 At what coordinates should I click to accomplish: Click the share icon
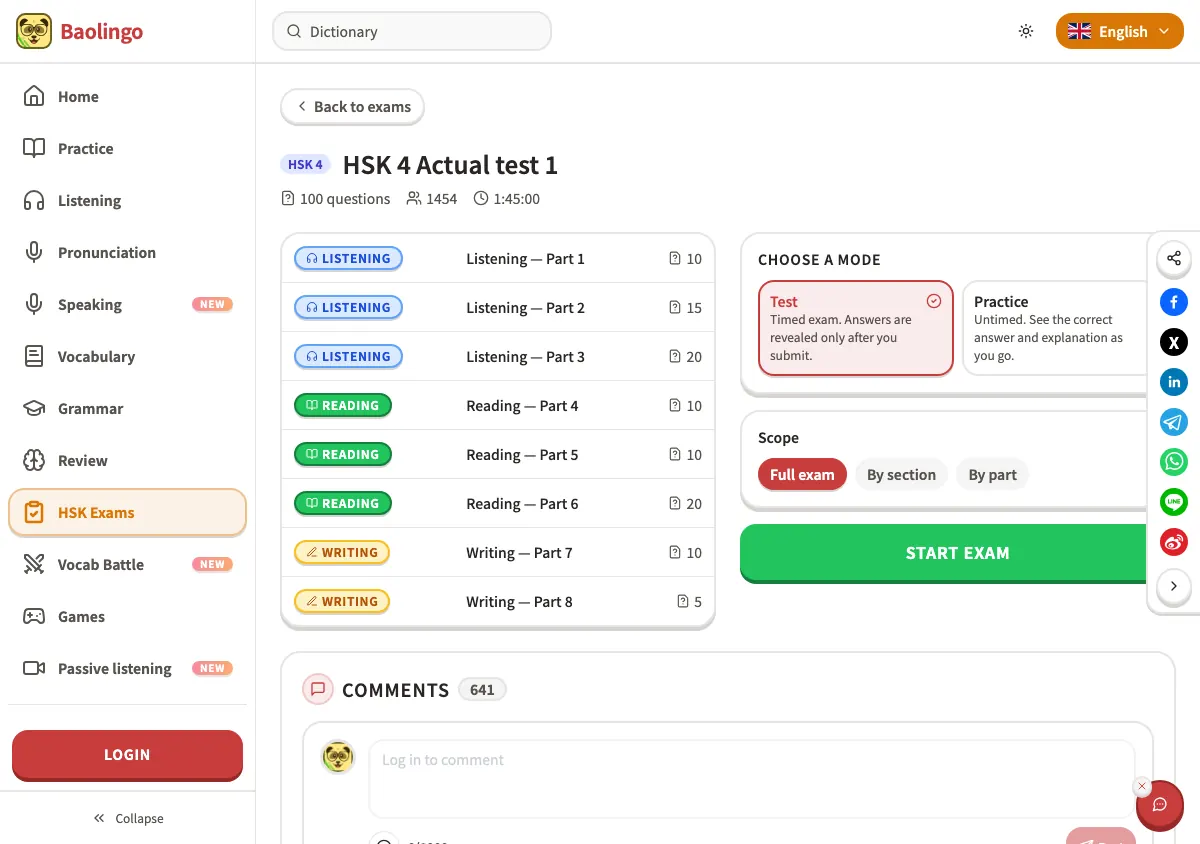point(1174,258)
